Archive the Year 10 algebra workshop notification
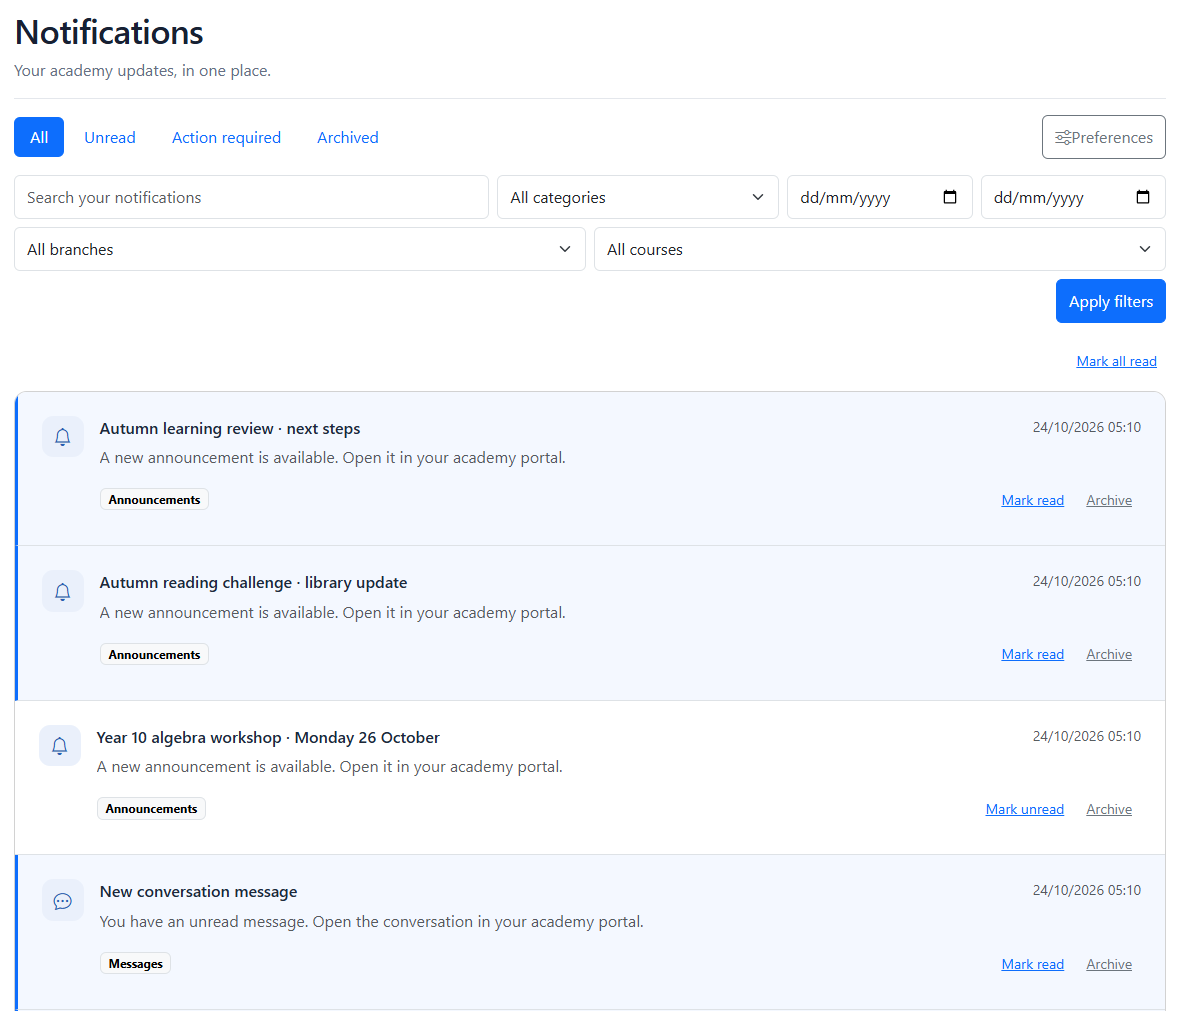This screenshot has width=1180, height=1011. click(x=1109, y=809)
